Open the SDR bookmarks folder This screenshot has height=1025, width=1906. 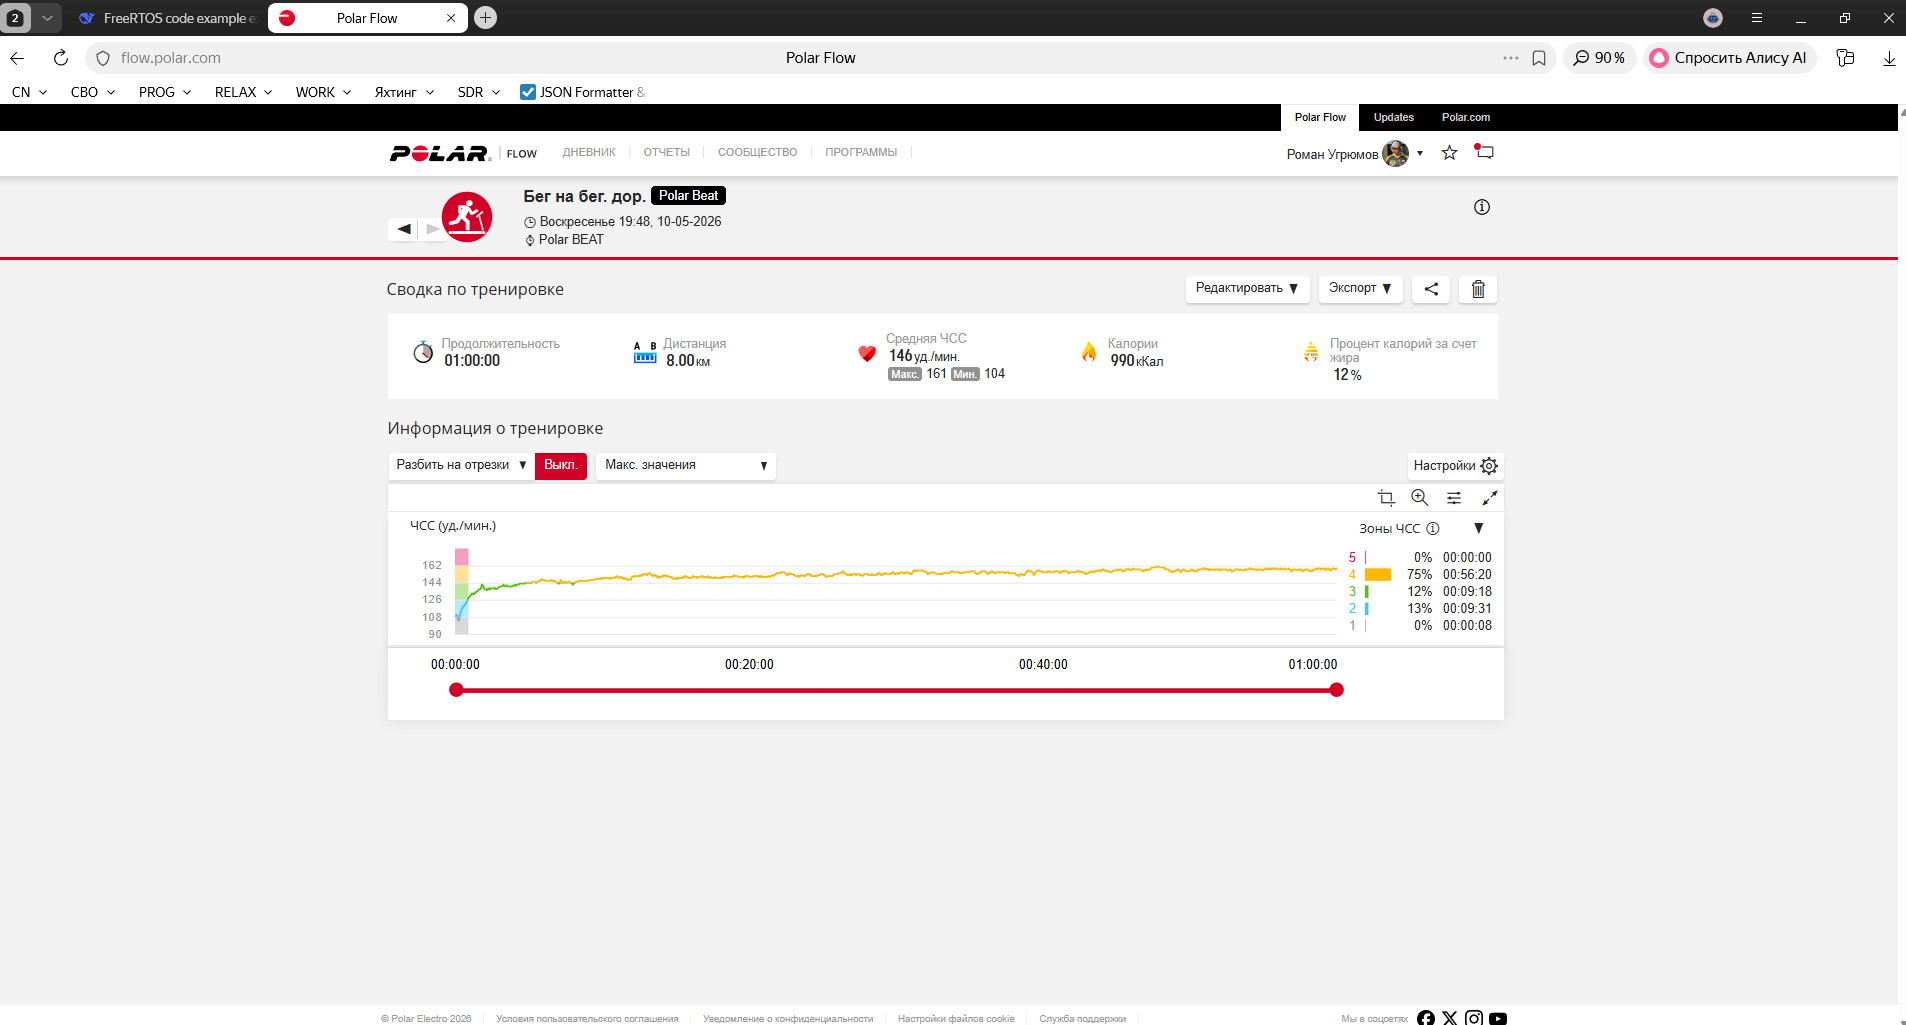coord(478,92)
